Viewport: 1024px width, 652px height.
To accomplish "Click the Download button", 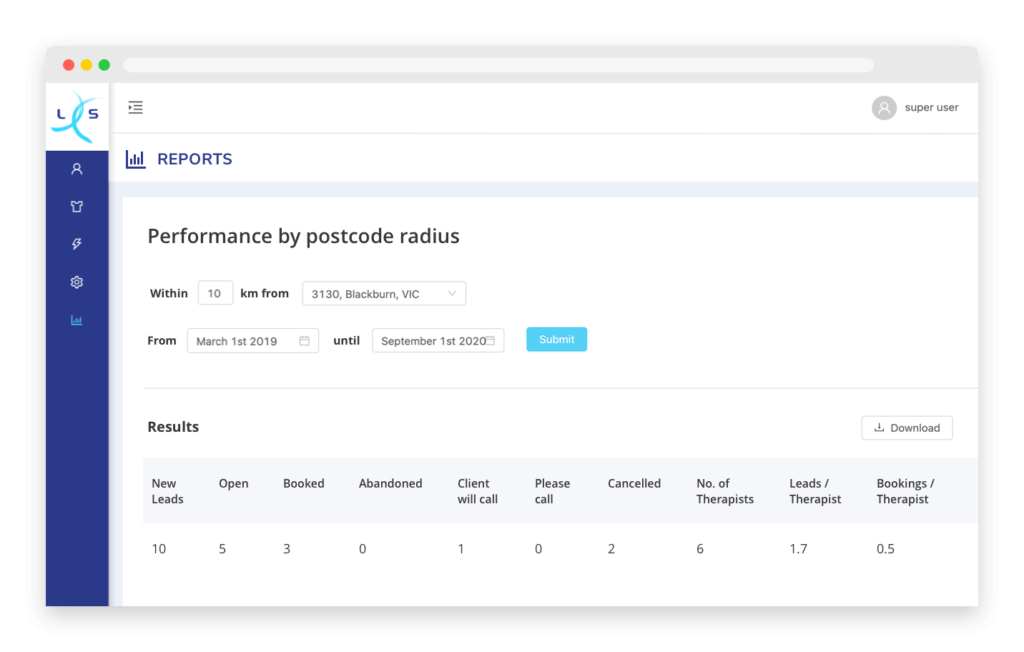I will tap(906, 428).
